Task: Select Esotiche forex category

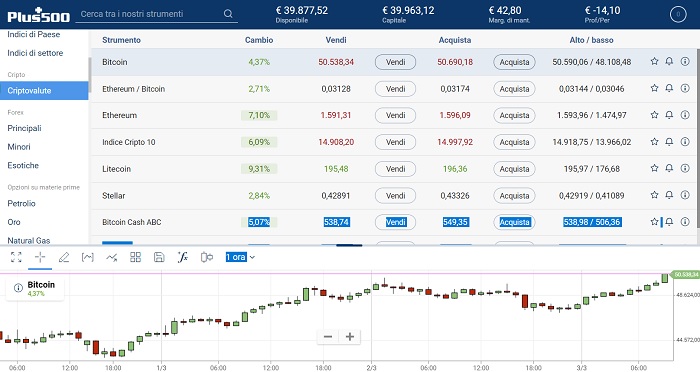Action: (x=23, y=165)
